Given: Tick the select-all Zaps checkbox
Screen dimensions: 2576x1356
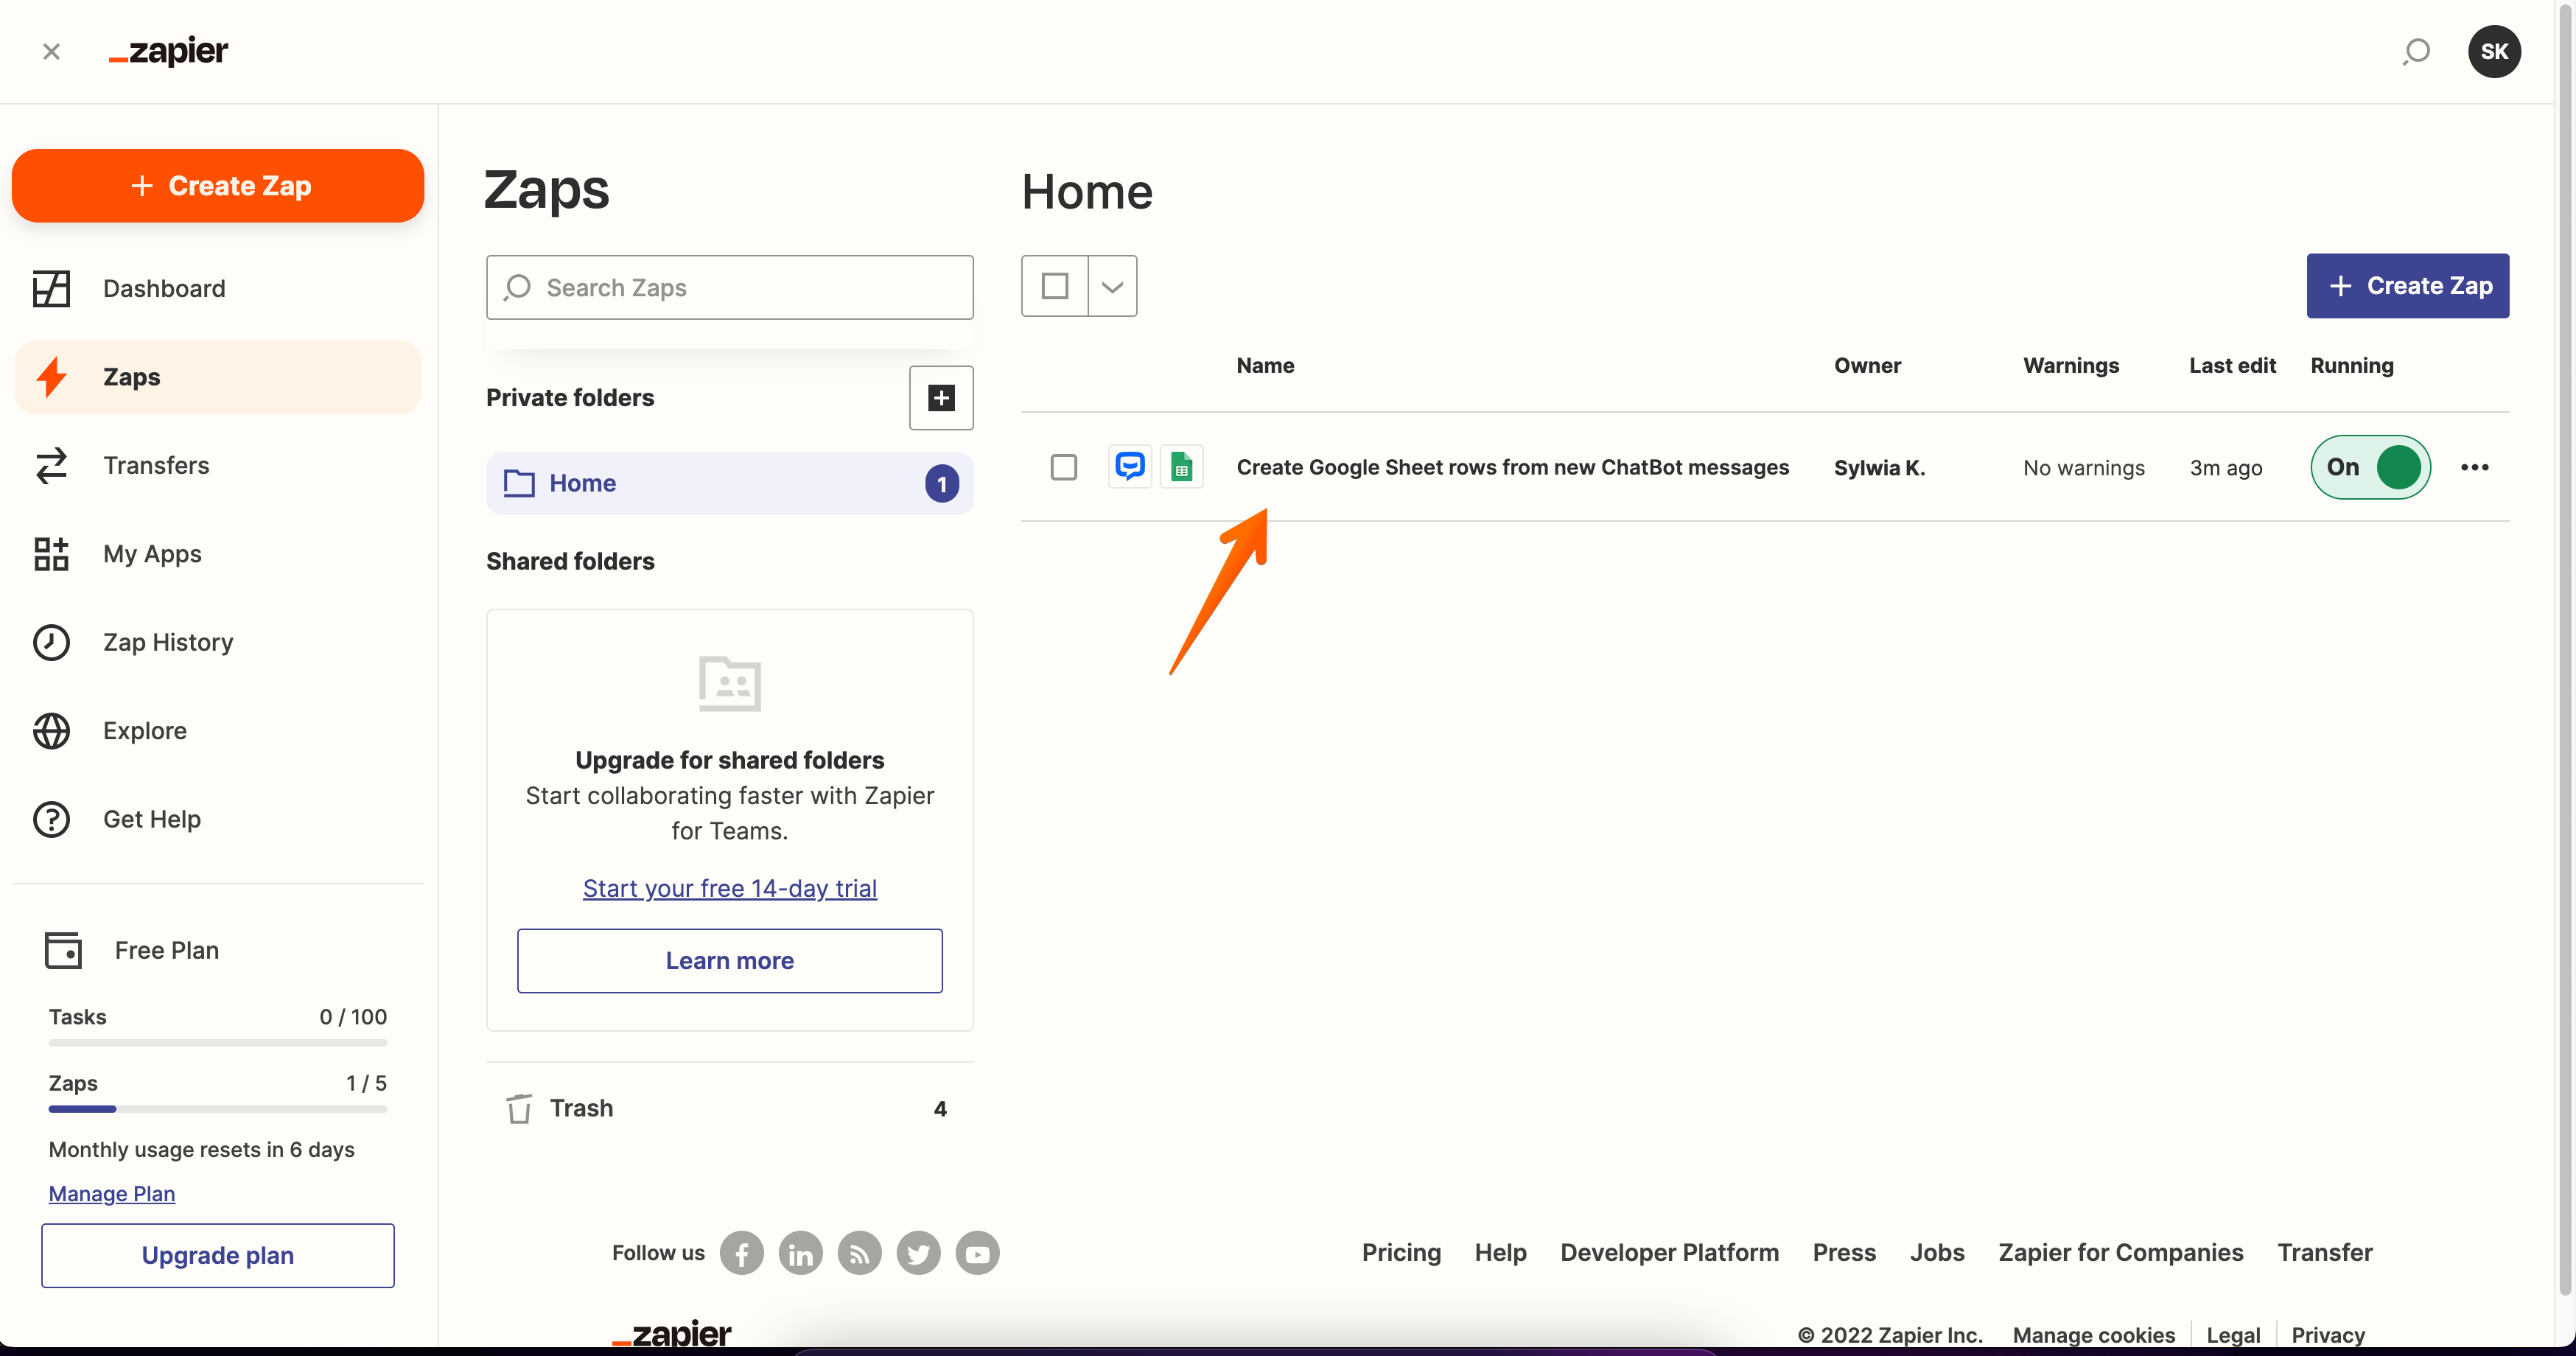Looking at the screenshot, I should 1055,286.
